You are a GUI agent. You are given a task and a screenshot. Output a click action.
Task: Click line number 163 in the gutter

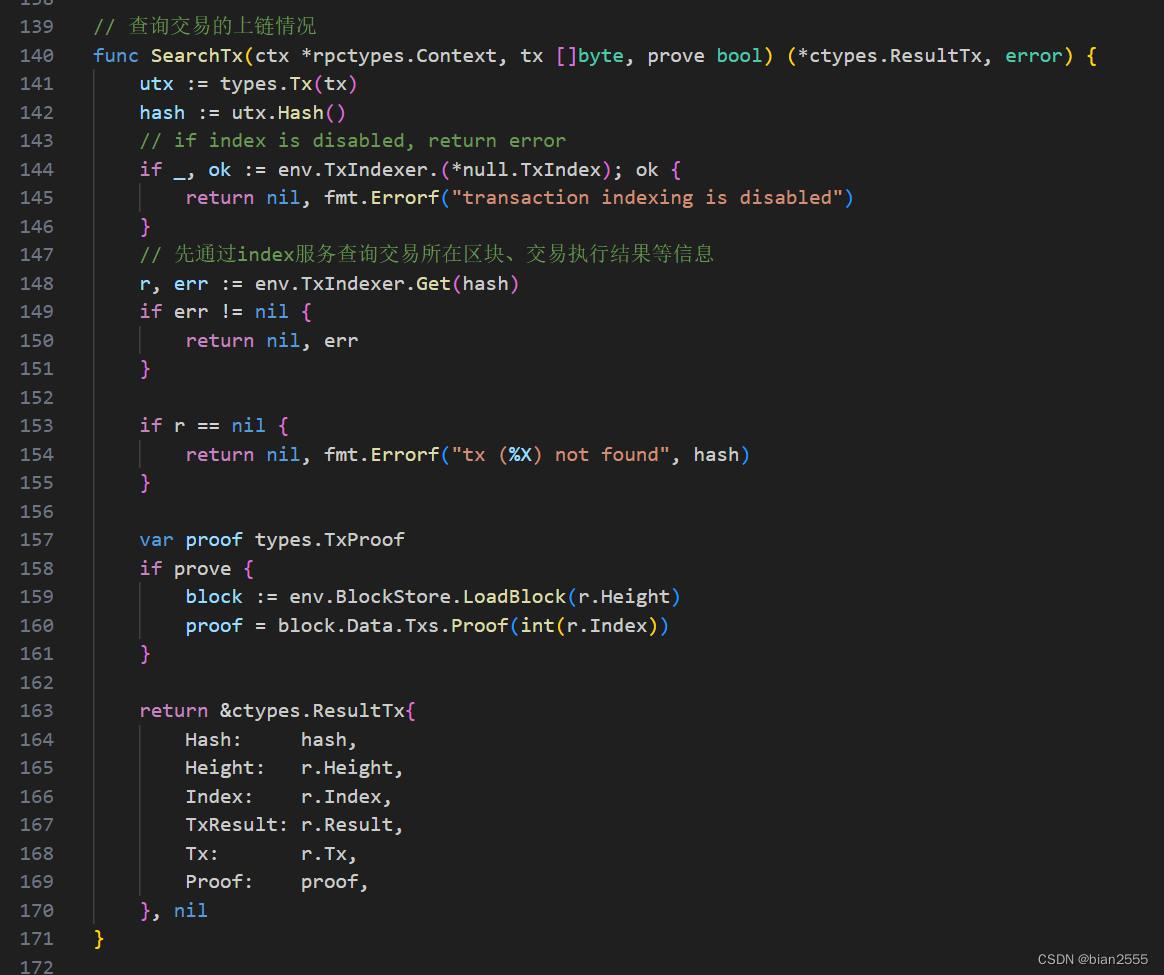click(36, 711)
